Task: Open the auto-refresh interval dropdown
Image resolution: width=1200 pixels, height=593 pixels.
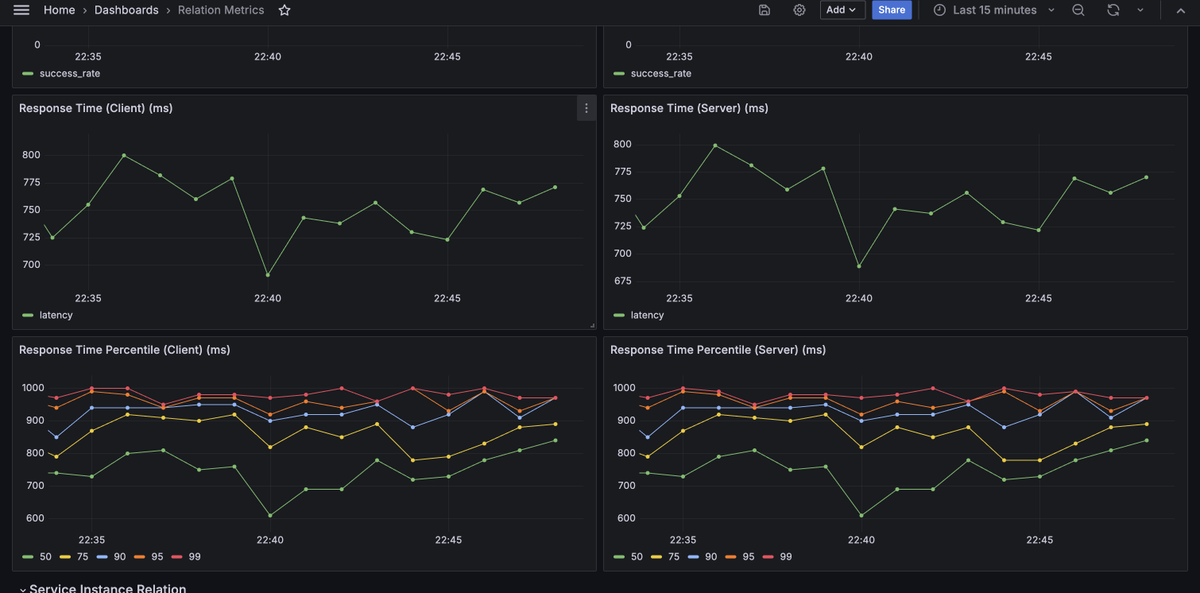Action: click(x=1140, y=10)
